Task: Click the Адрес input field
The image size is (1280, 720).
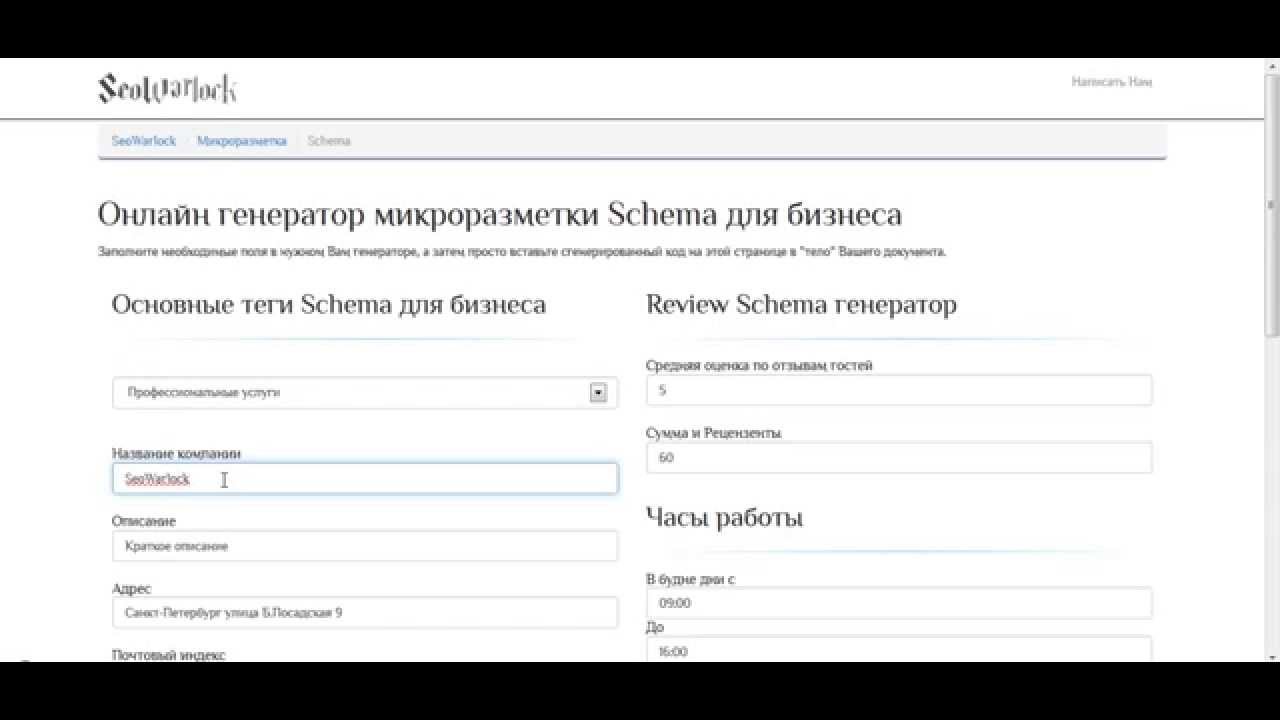Action: [x=365, y=612]
